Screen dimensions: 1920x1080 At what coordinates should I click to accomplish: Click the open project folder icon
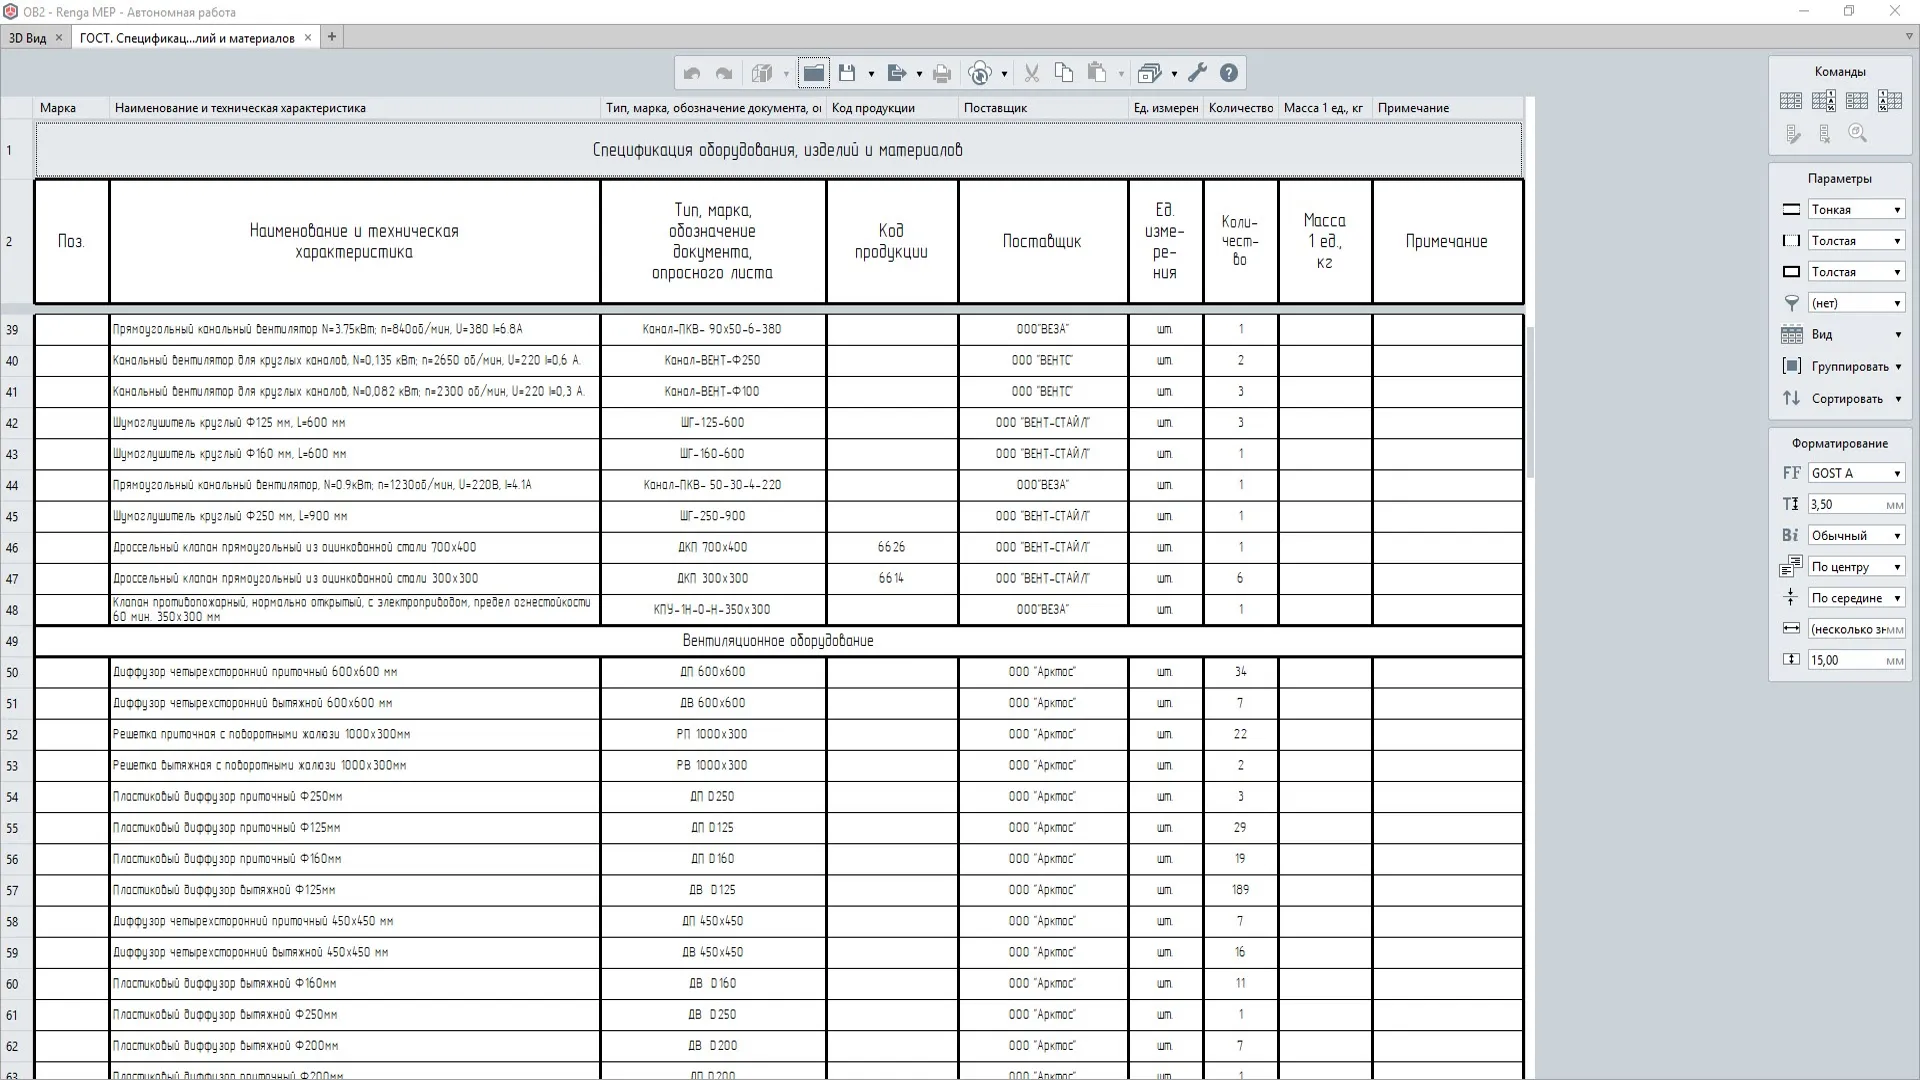[814, 73]
